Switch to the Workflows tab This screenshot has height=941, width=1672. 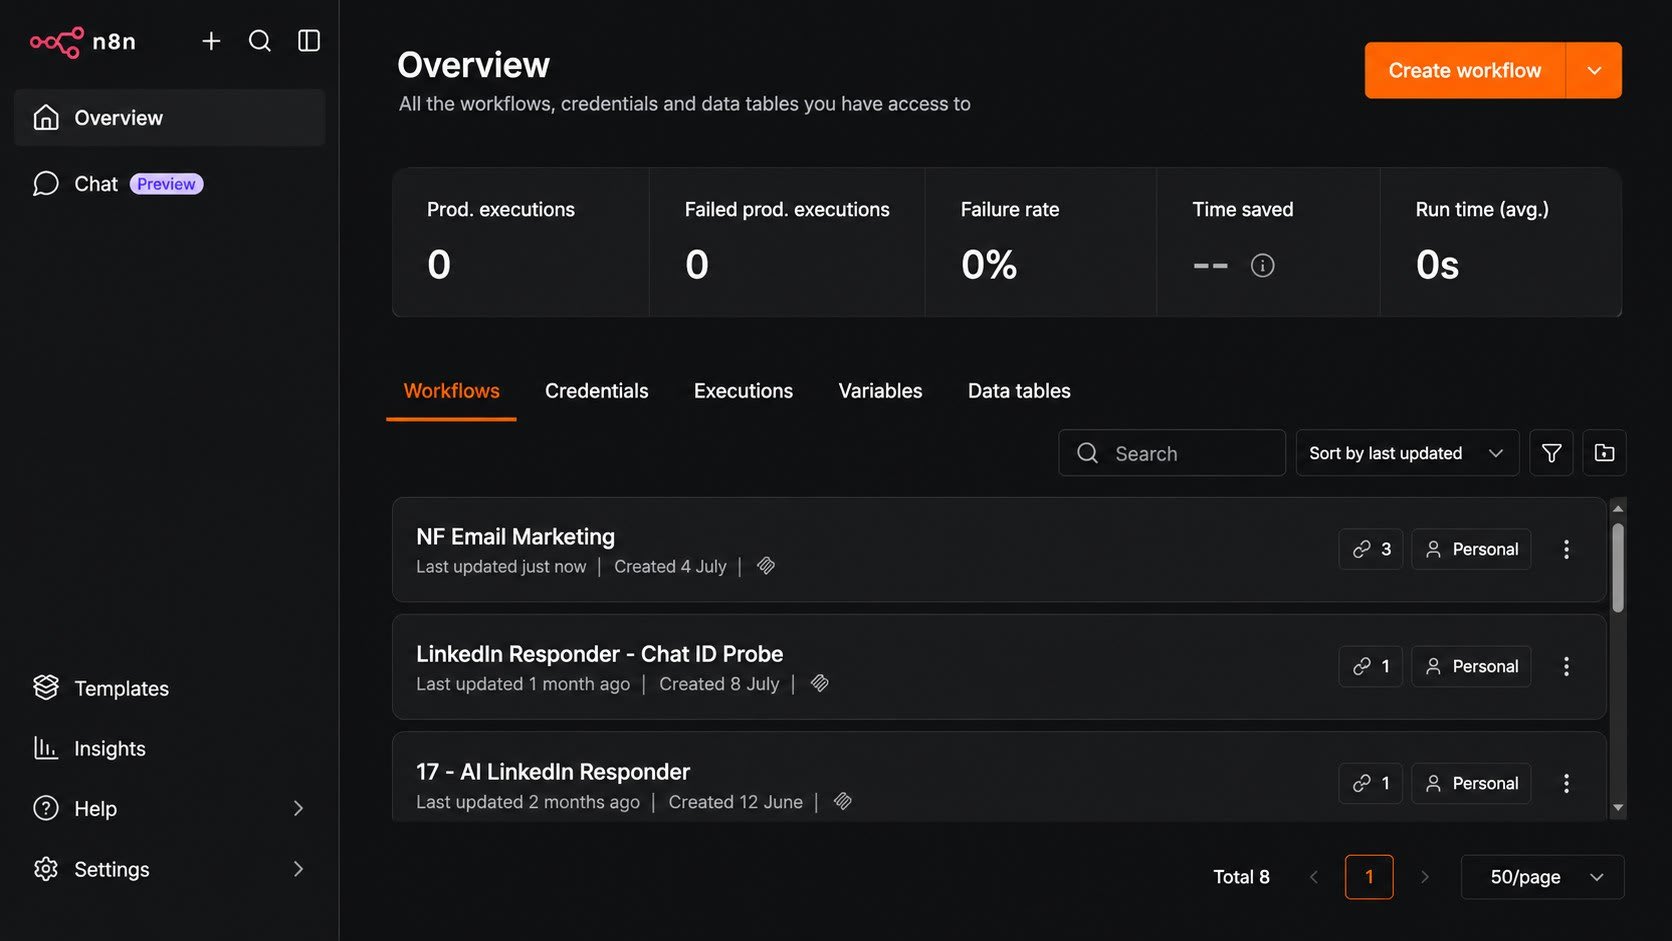click(451, 391)
